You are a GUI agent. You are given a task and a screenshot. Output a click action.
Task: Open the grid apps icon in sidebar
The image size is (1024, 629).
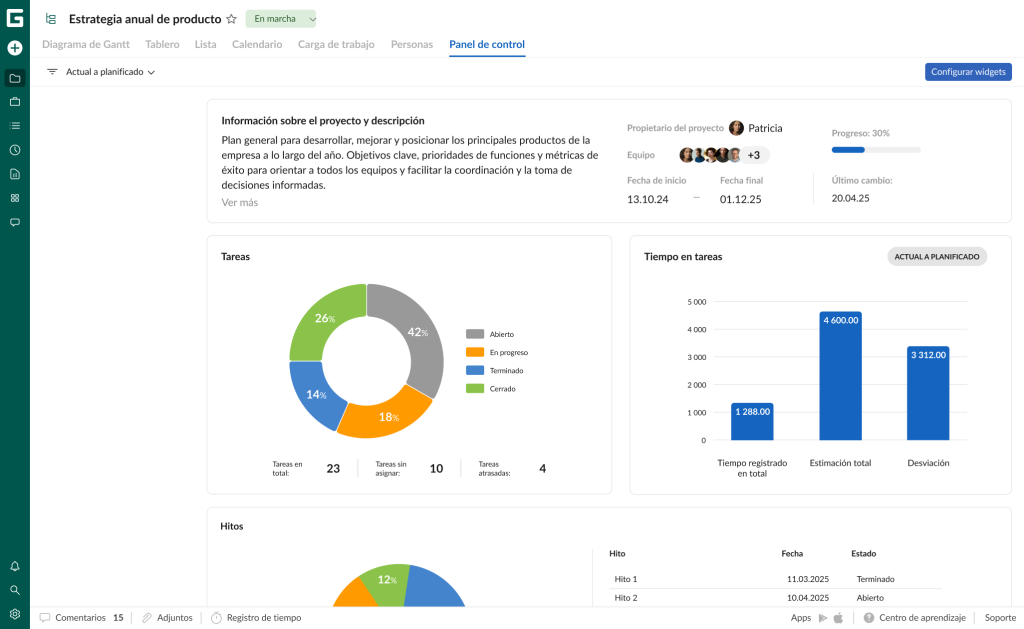pyautogui.click(x=14, y=198)
